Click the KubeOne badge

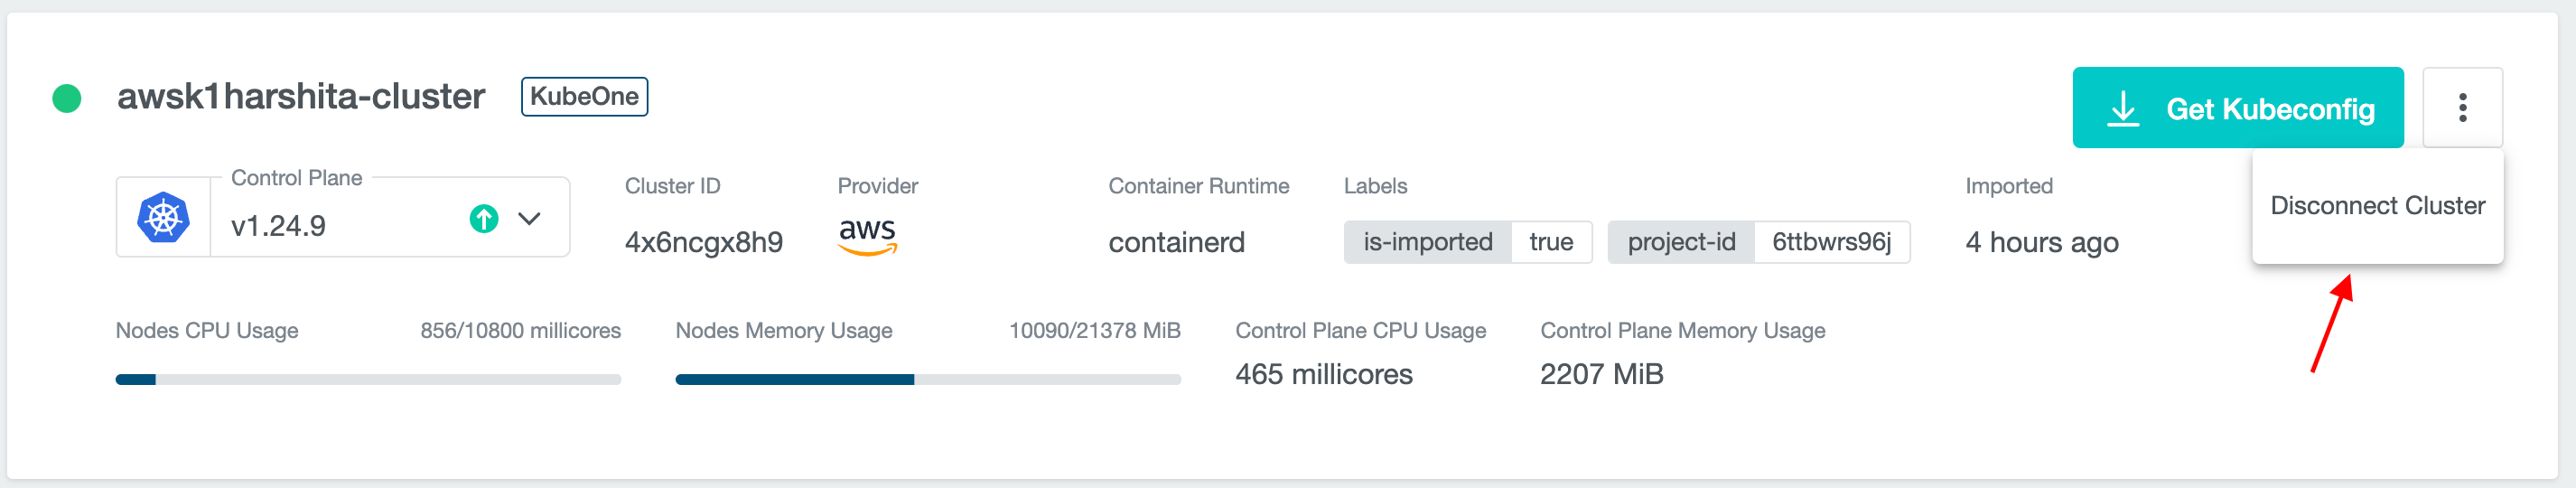[x=584, y=97]
